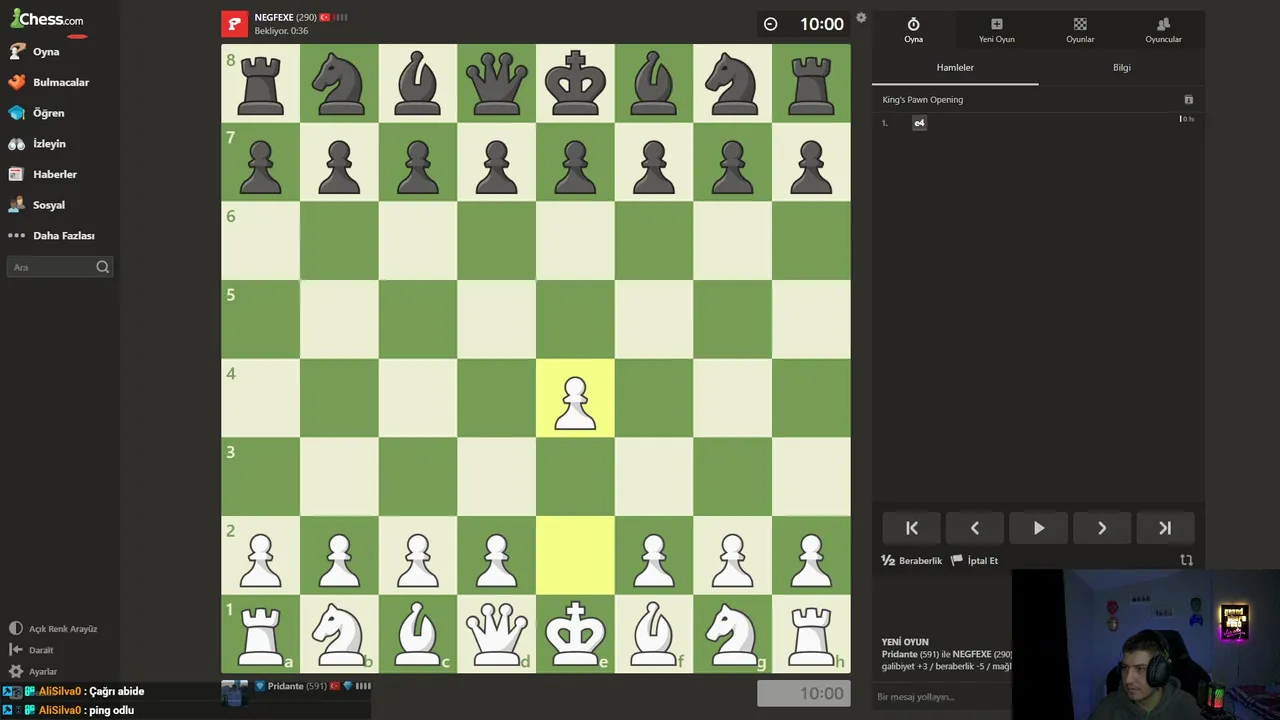Image resolution: width=1280 pixels, height=720 pixels.
Task: Click the chat message input field
Action: [x=940, y=697]
